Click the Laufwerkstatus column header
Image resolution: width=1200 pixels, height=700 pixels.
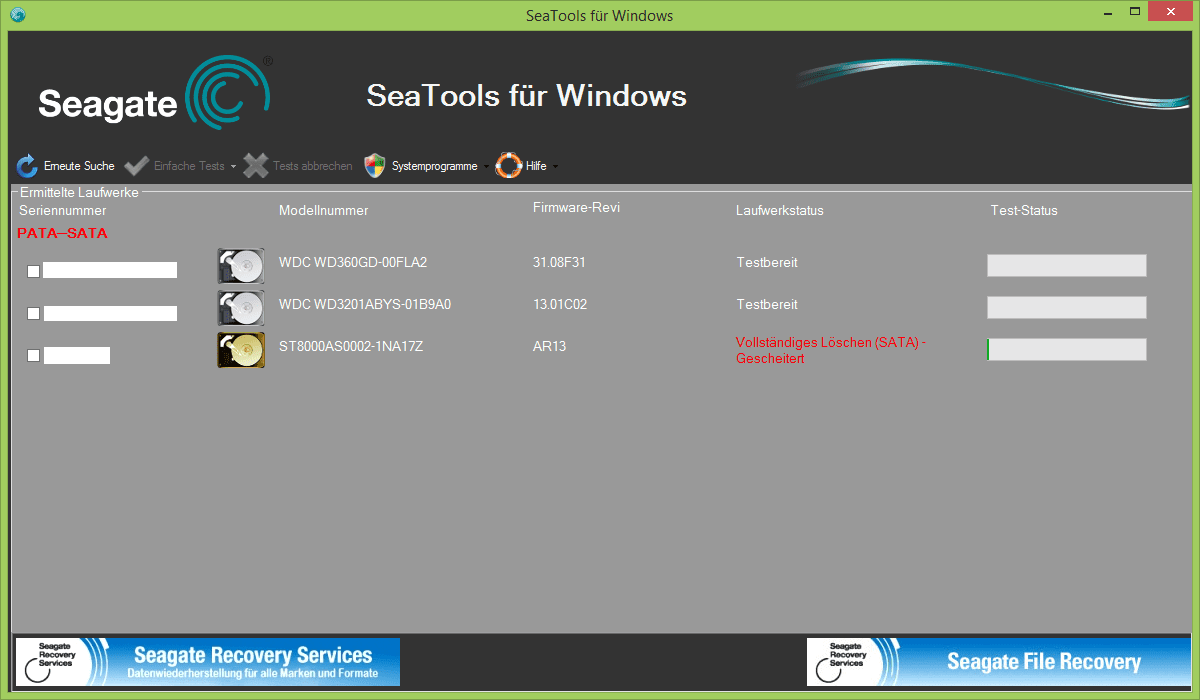780,211
